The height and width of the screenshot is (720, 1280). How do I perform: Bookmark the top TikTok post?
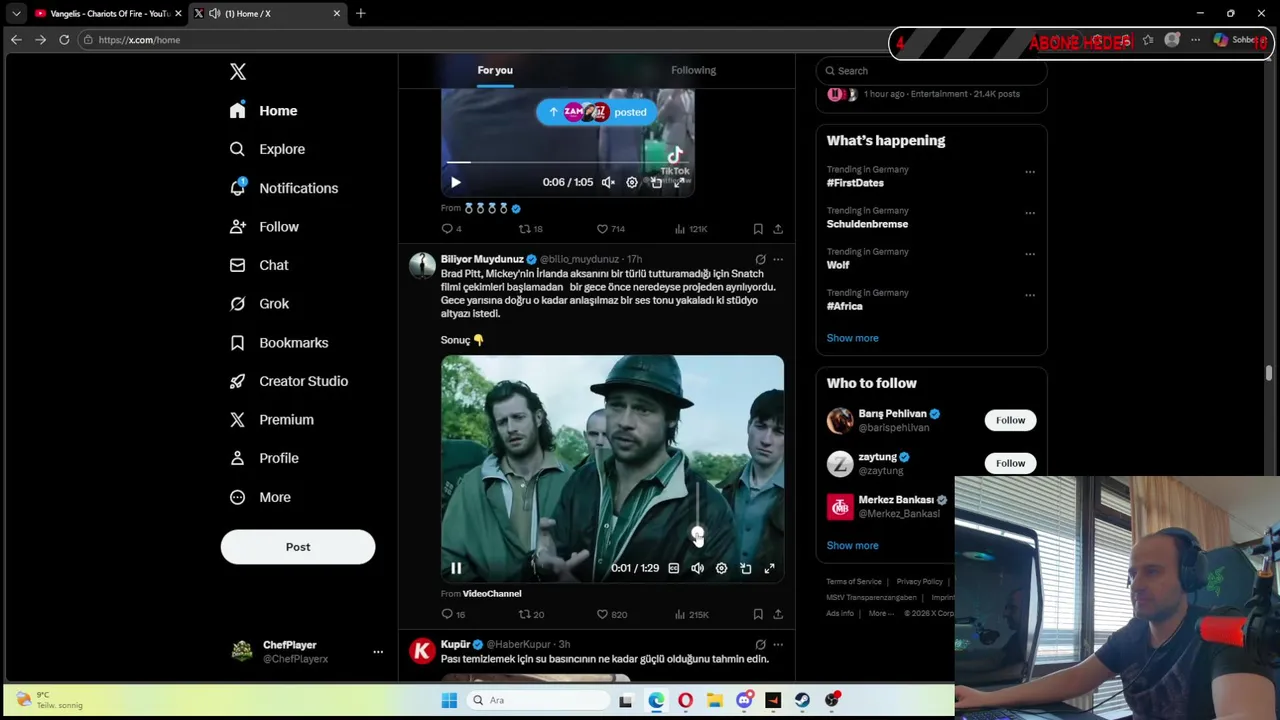click(x=758, y=229)
